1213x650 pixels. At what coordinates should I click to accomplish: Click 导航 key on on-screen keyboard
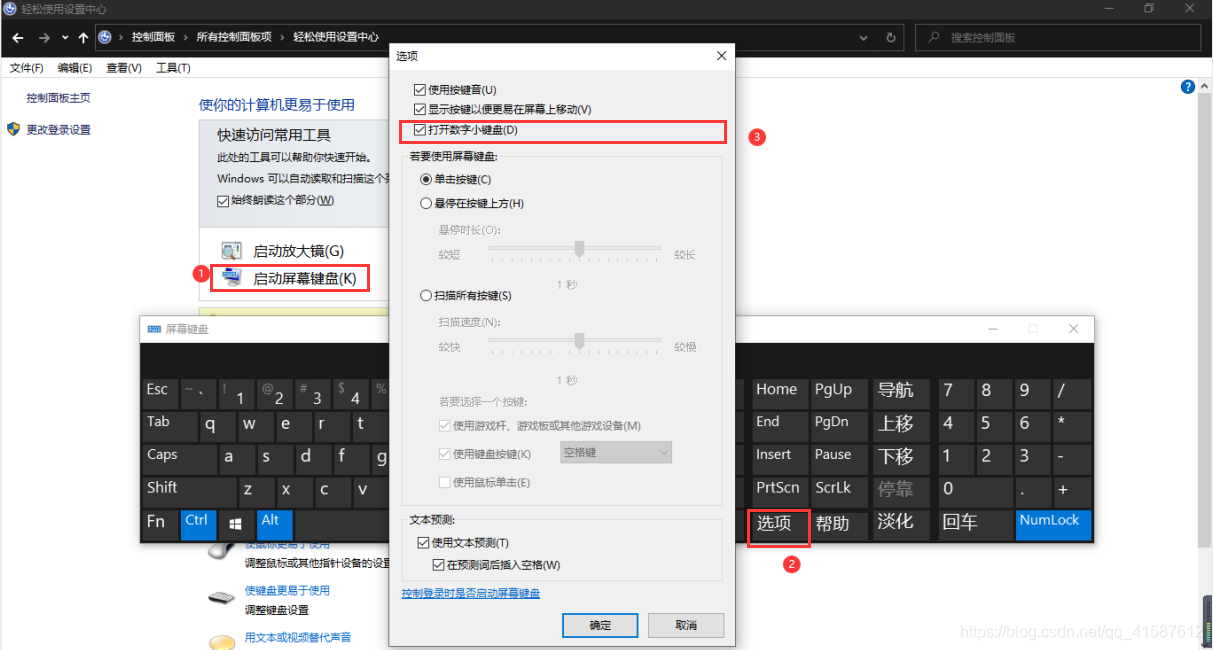[900, 392]
